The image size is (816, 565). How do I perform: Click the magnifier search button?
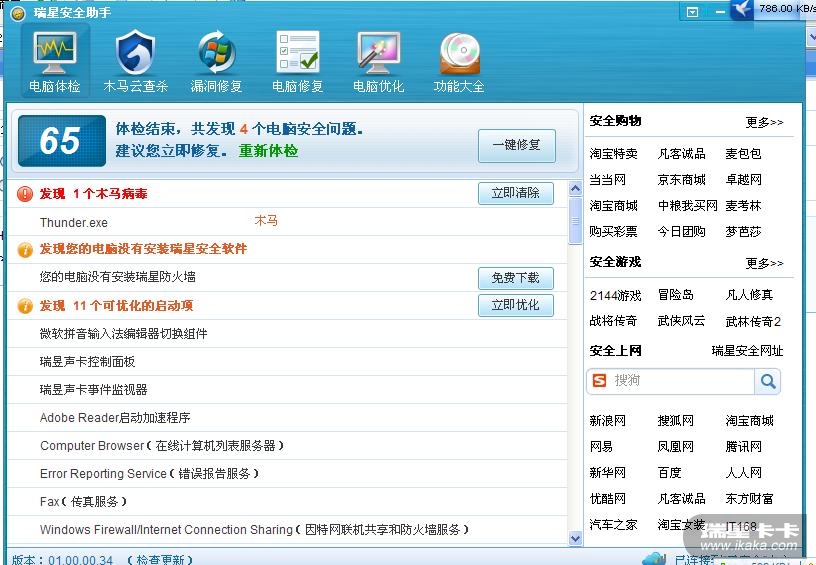(x=768, y=381)
